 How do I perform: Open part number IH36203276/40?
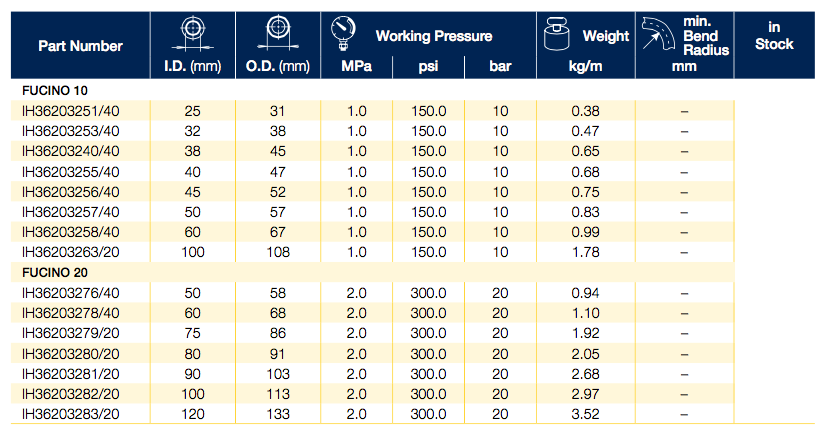coord(70,293)
